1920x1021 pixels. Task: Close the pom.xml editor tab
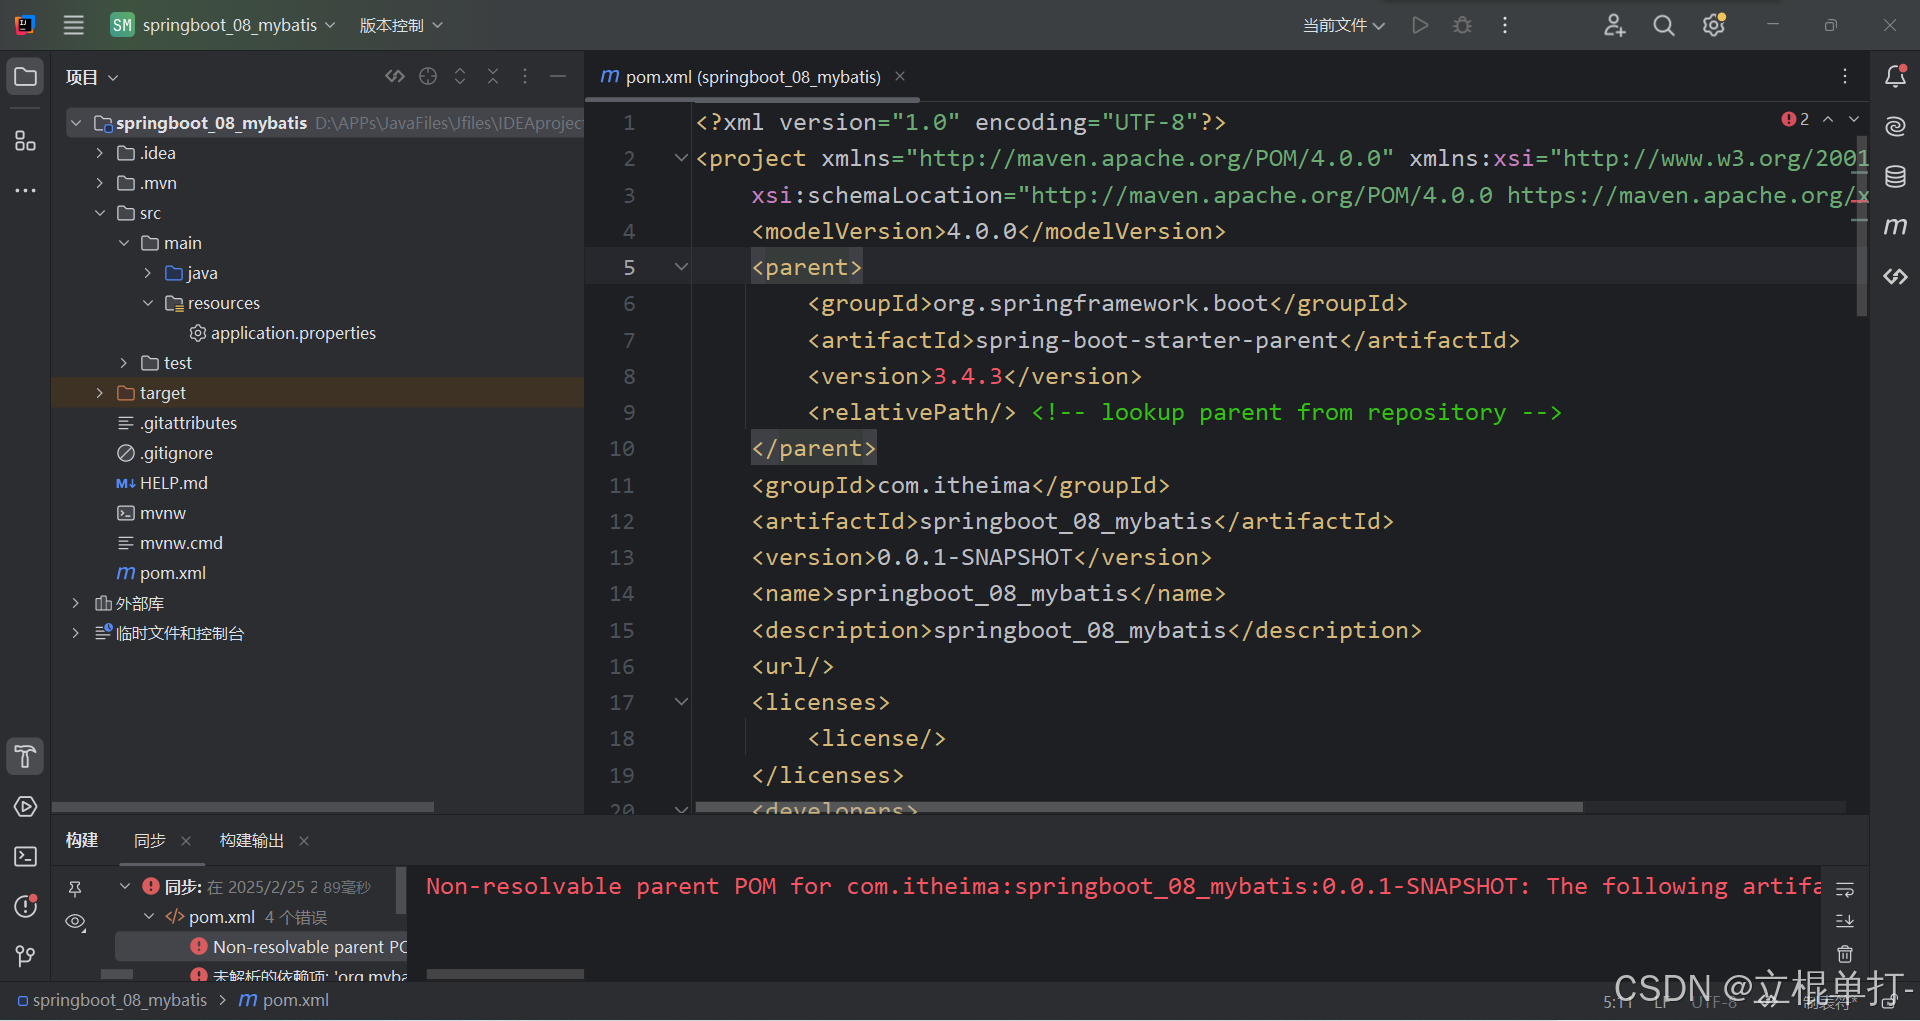900,76
